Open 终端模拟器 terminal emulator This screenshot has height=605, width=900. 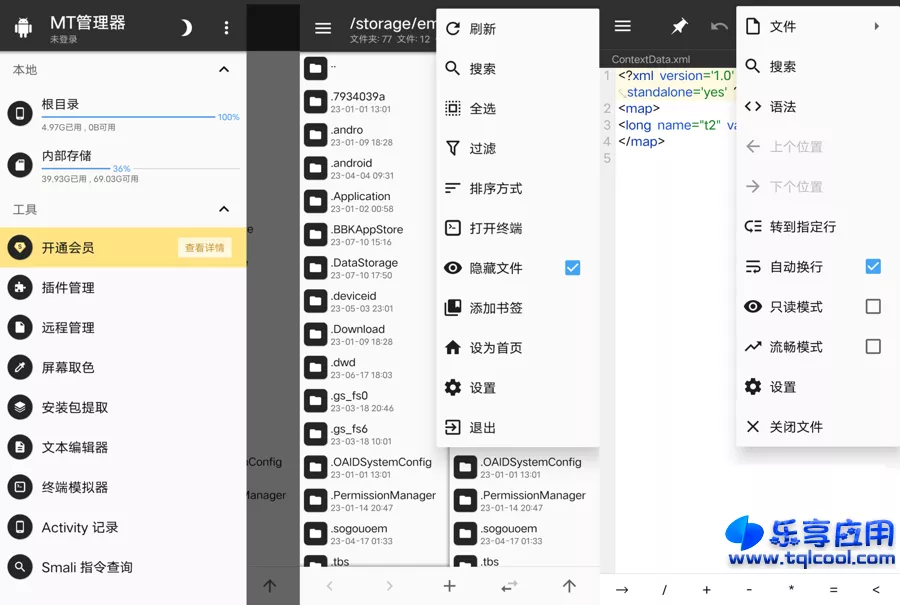point(74,487)
